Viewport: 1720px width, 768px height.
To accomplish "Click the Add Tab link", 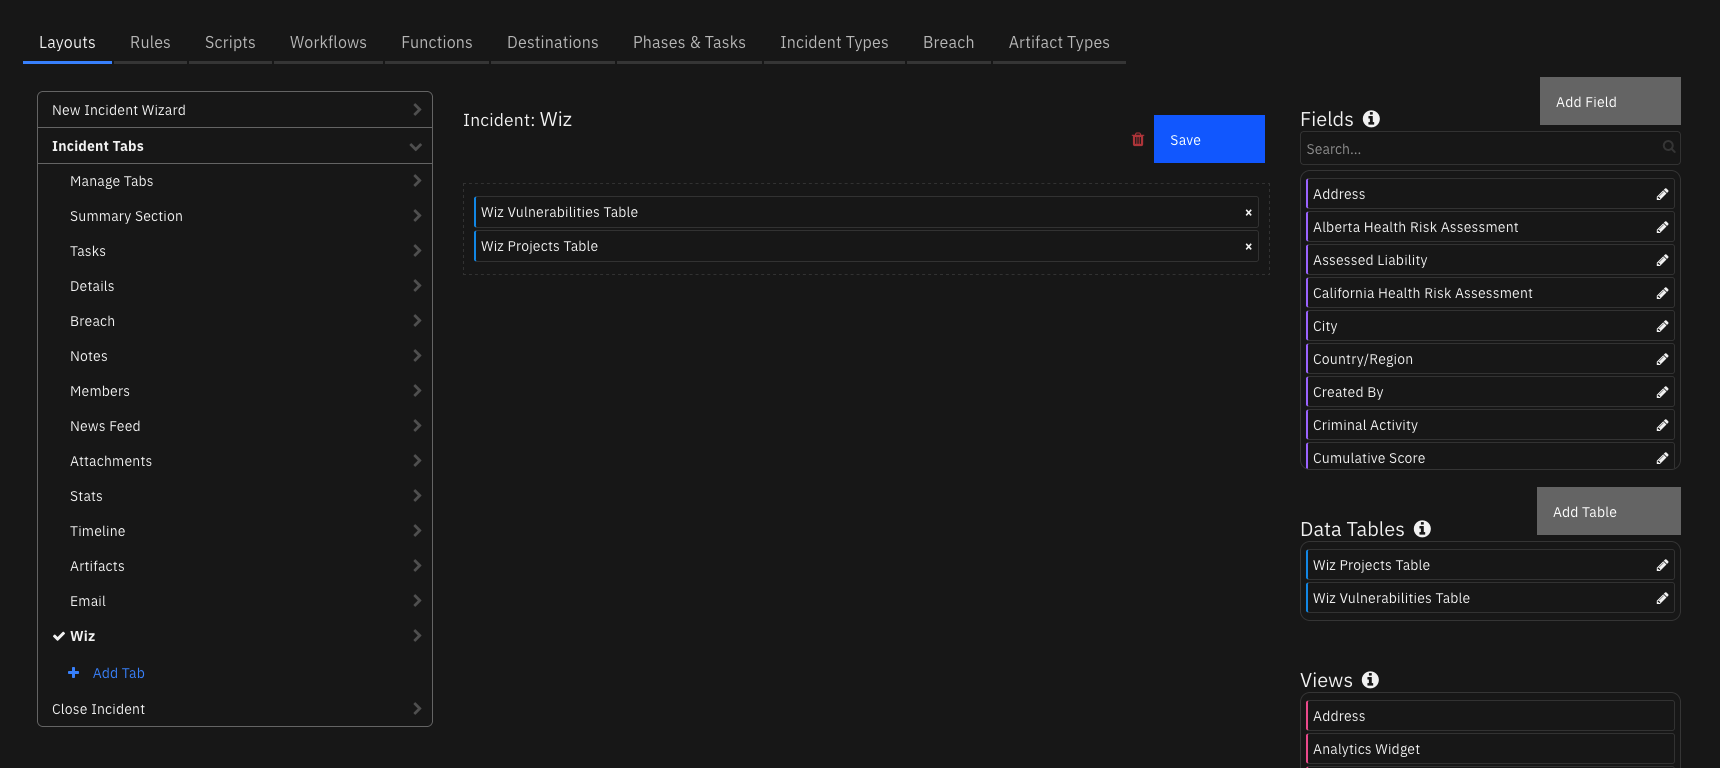I will coord(119,673).
